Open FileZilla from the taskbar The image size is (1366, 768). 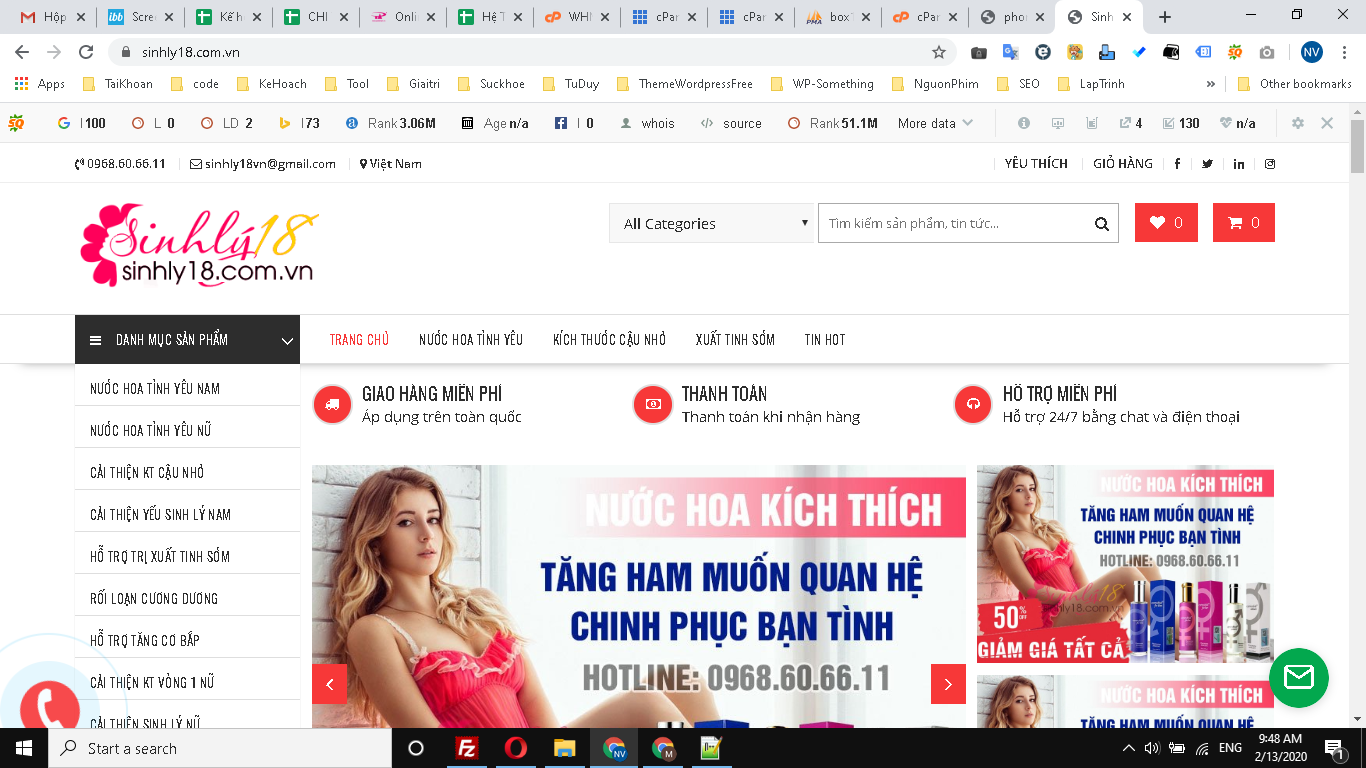466,748
